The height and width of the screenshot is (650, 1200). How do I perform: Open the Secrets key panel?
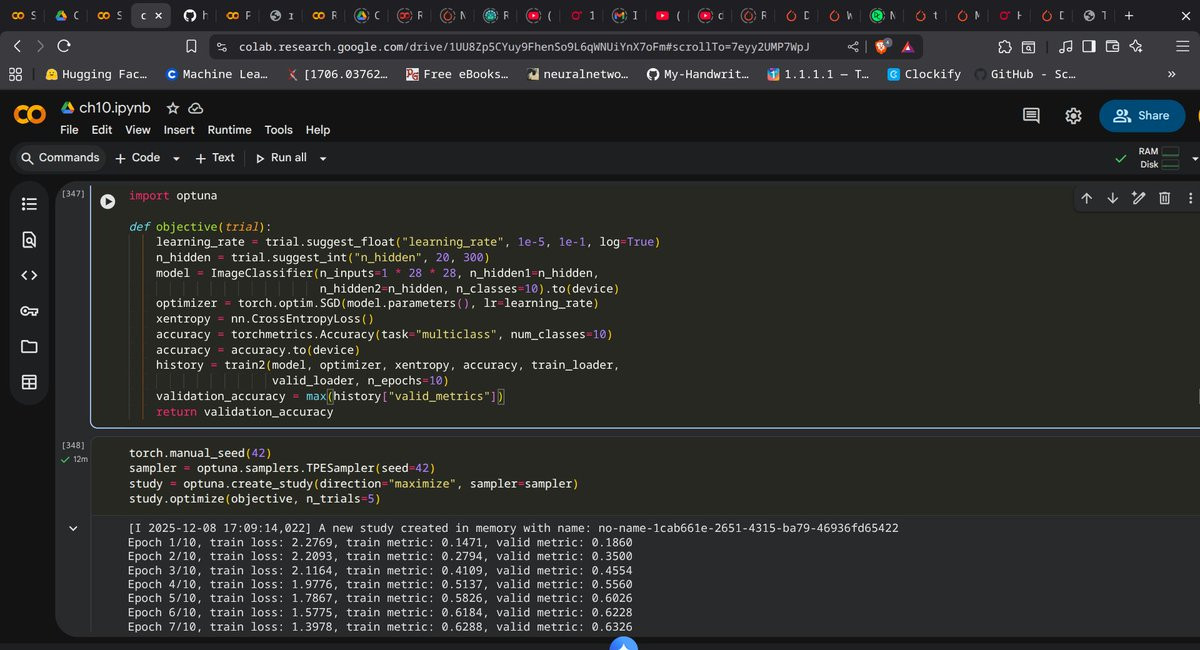click(29, 311)
